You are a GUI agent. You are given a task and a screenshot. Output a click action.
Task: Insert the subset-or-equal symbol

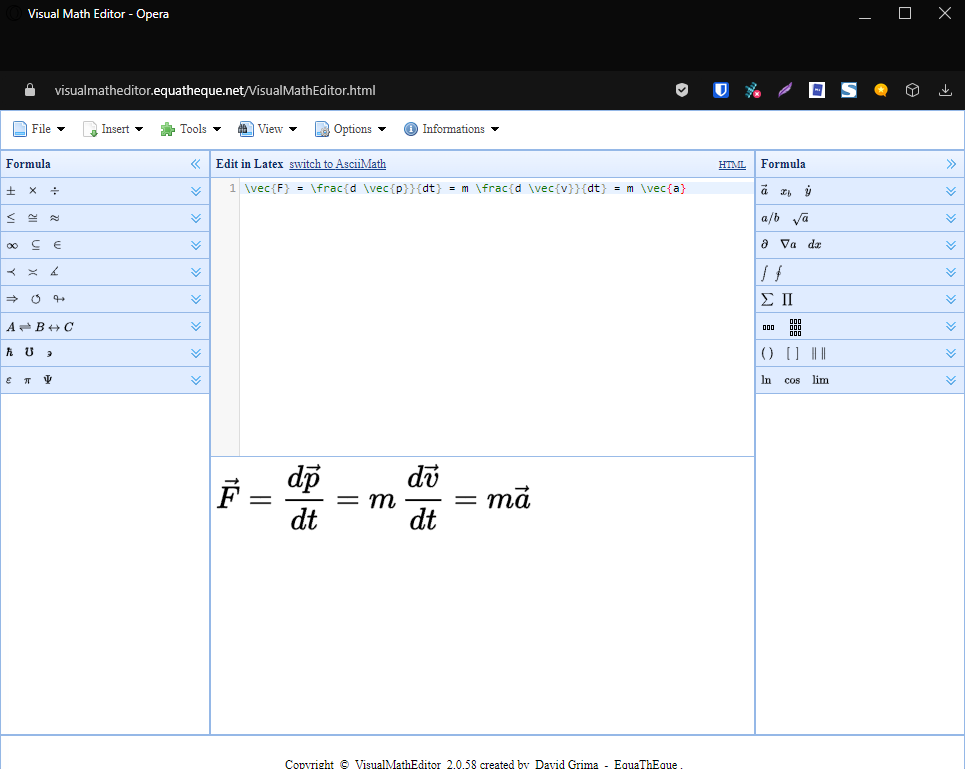pyautogui.click(x=35, y=245)
